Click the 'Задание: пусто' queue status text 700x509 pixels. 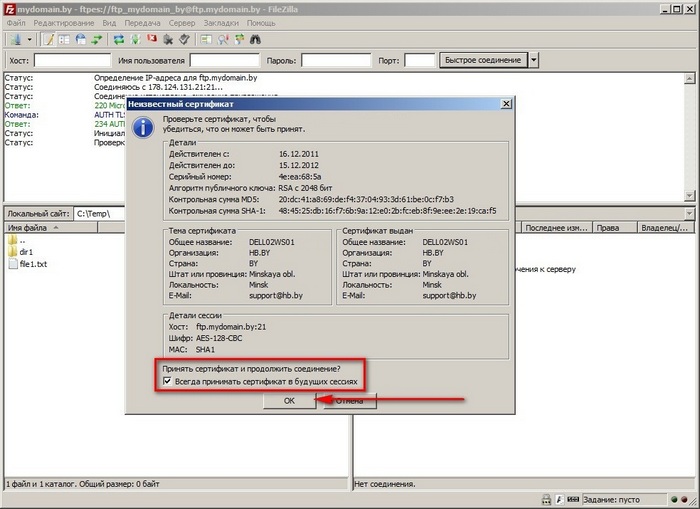coord(611,500)
